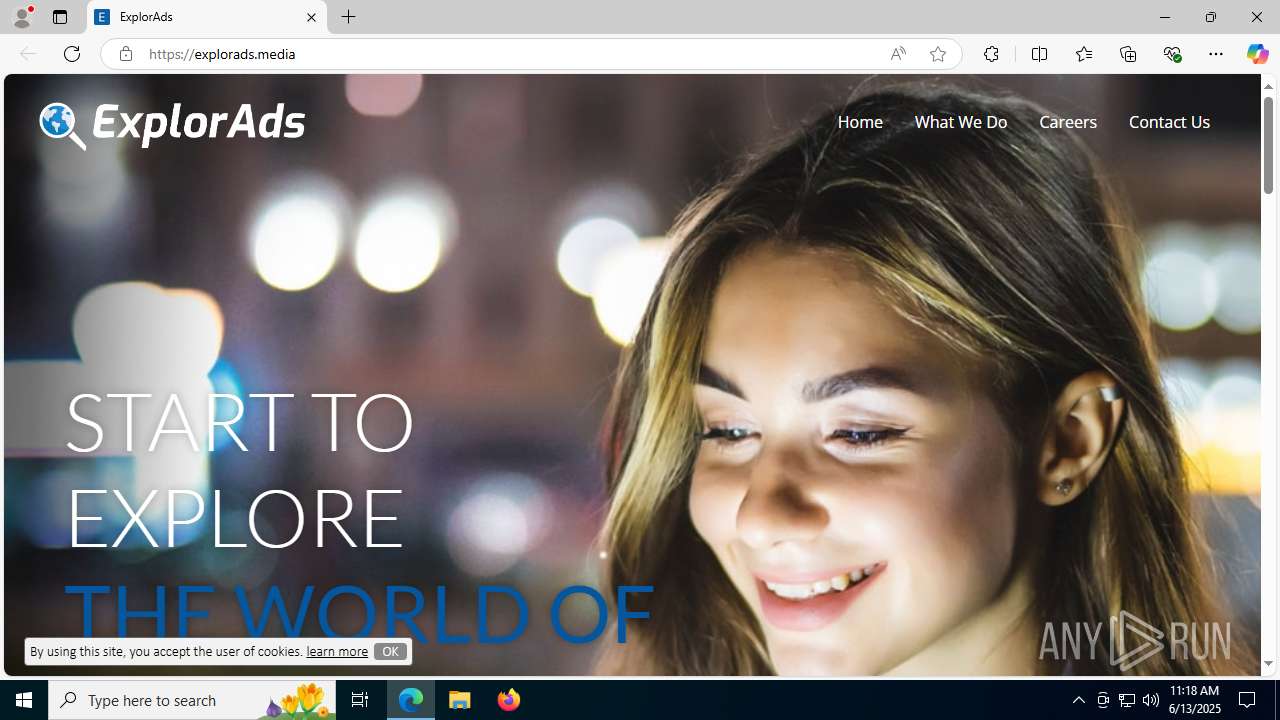Click the ExplorAds logo

(172, 124)
